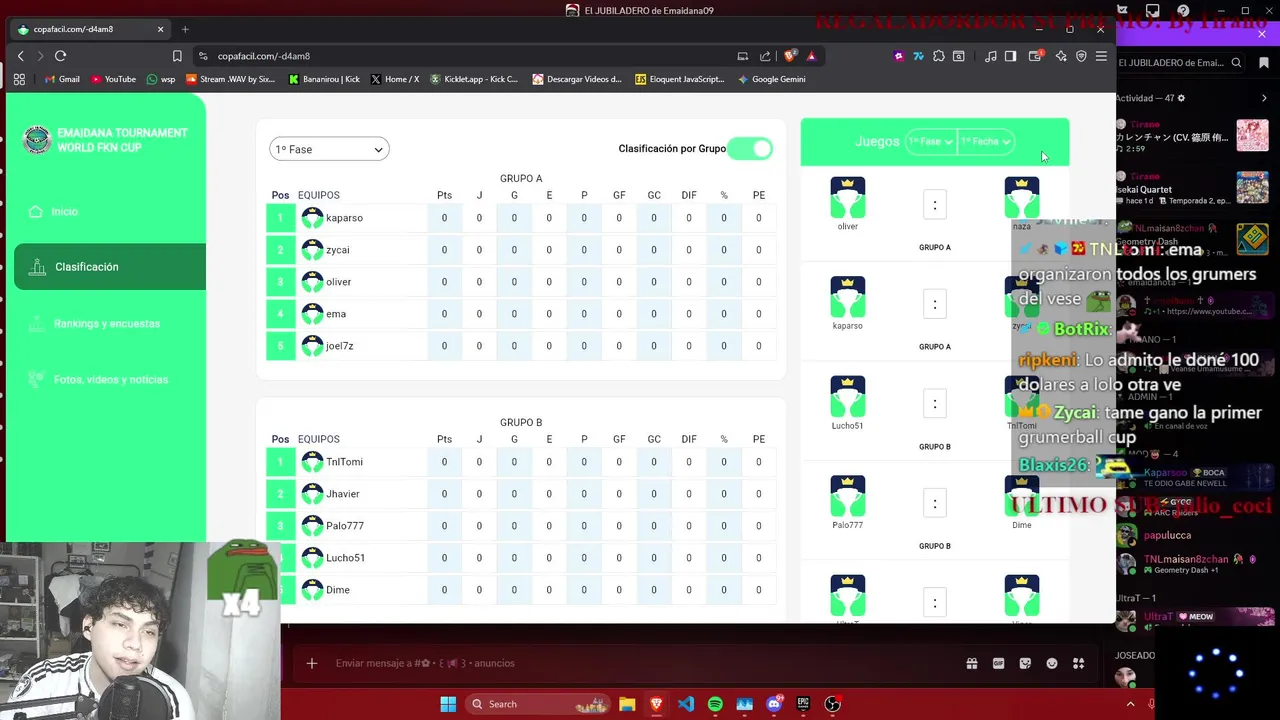This screenshot has width=1280, height=720.
Task: Select team Palo777 in Grupo B table
Action: 345,526
